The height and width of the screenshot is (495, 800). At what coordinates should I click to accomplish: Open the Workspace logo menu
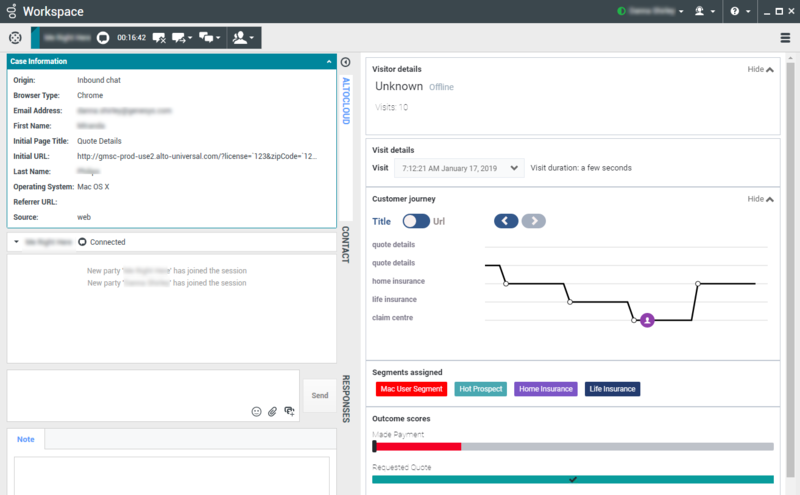[11, 11]
